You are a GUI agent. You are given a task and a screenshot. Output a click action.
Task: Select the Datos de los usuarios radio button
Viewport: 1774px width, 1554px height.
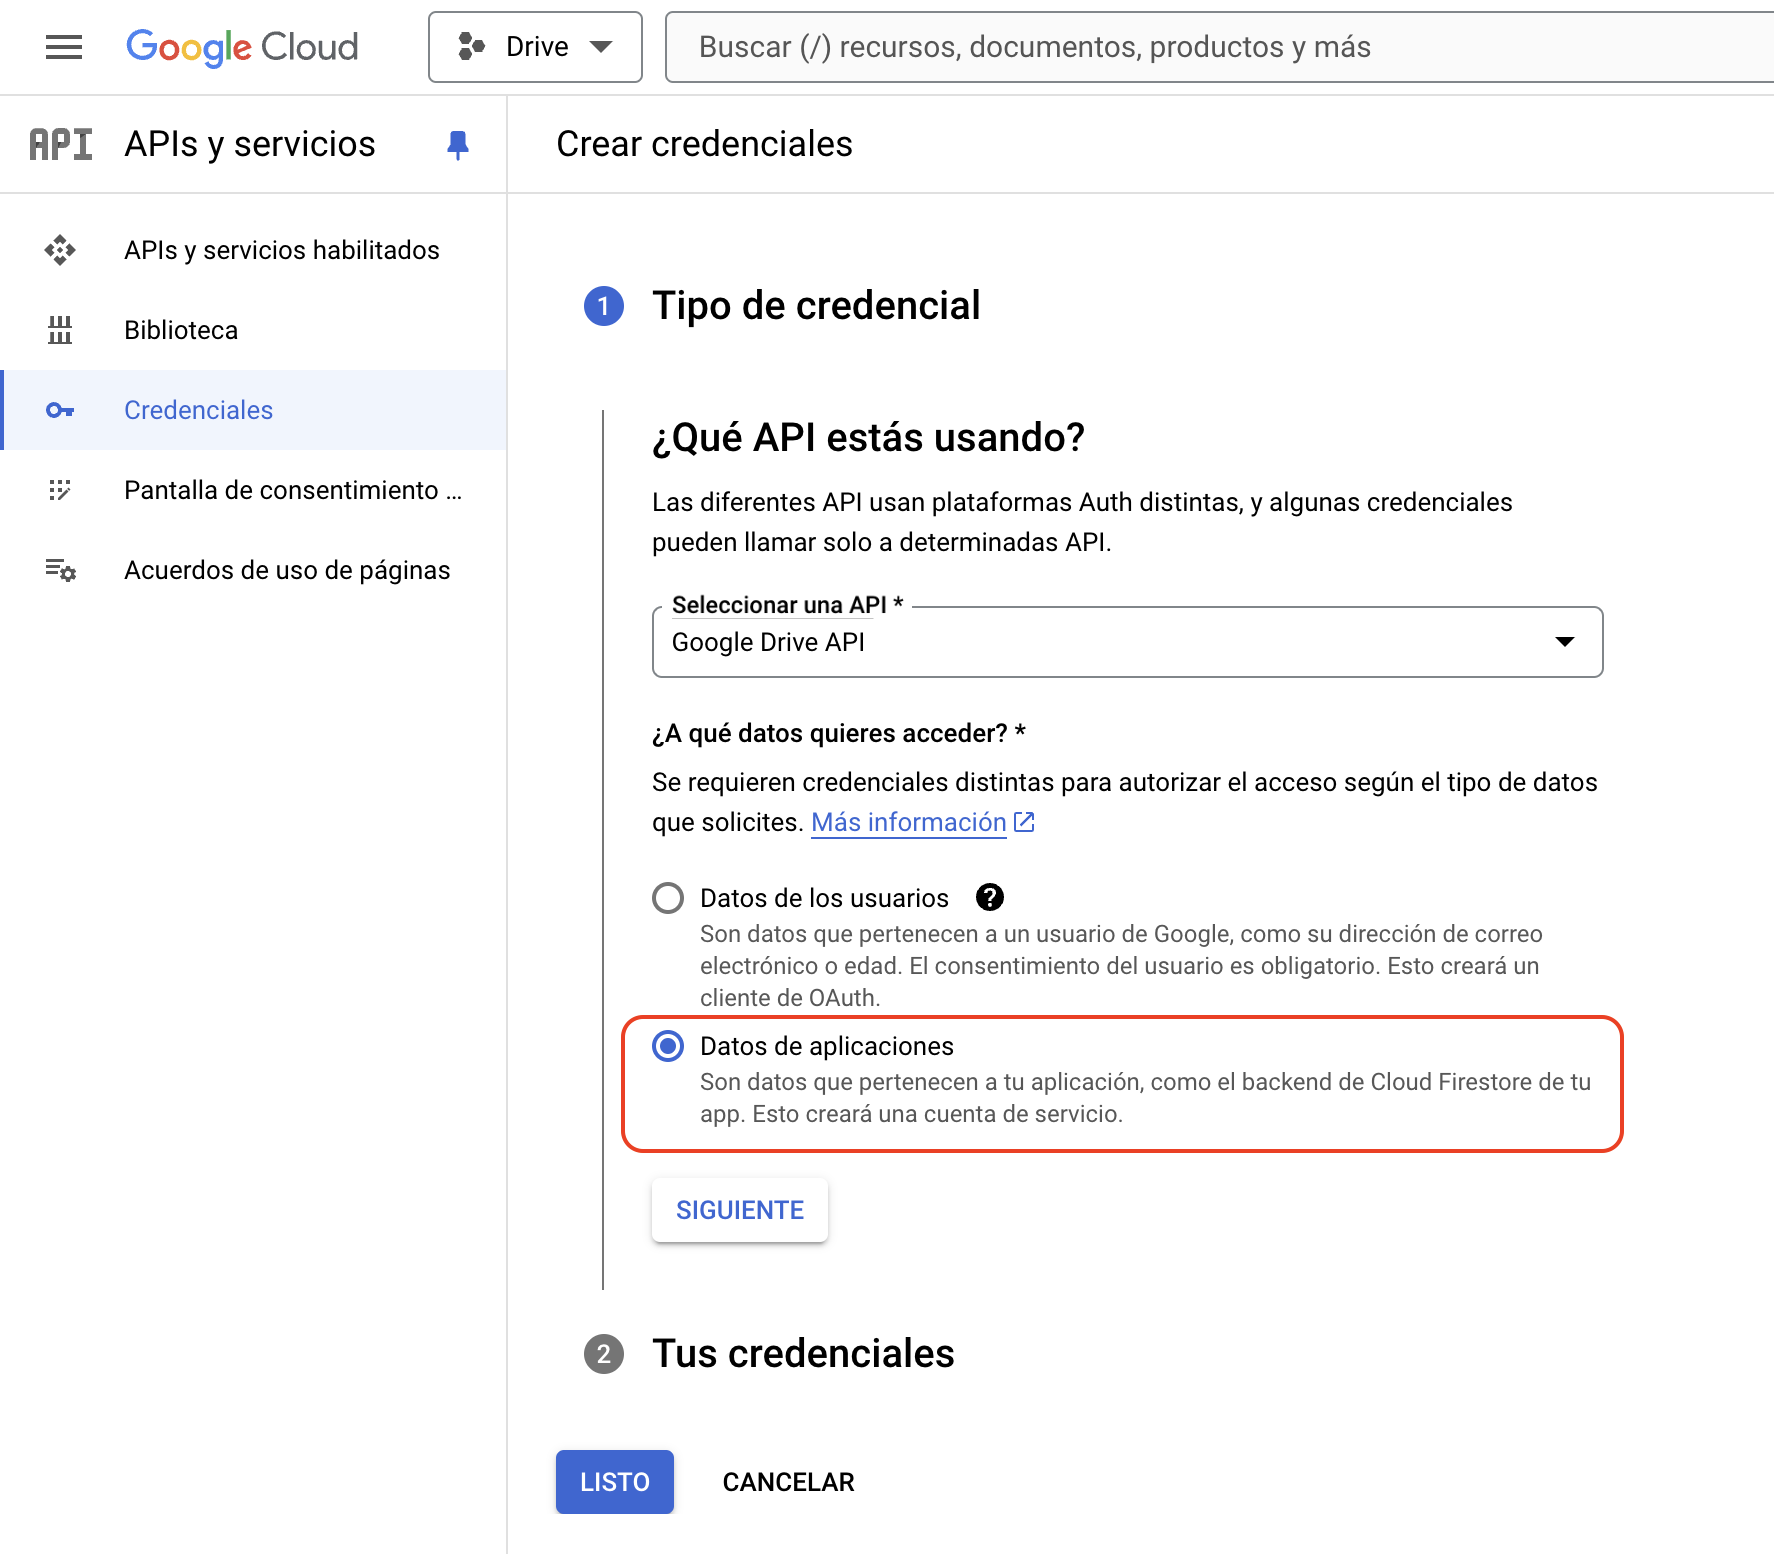point(668,898)
